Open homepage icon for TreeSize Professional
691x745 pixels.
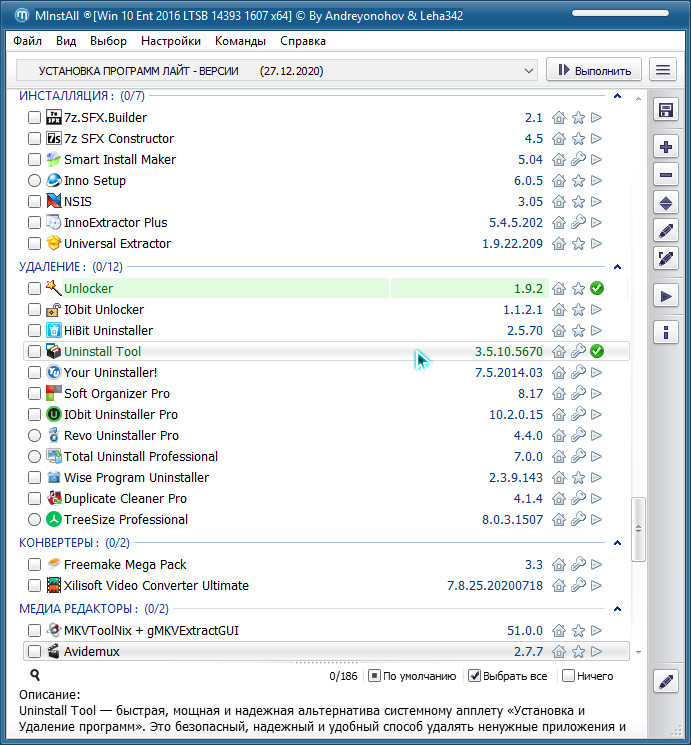(559, 519)
